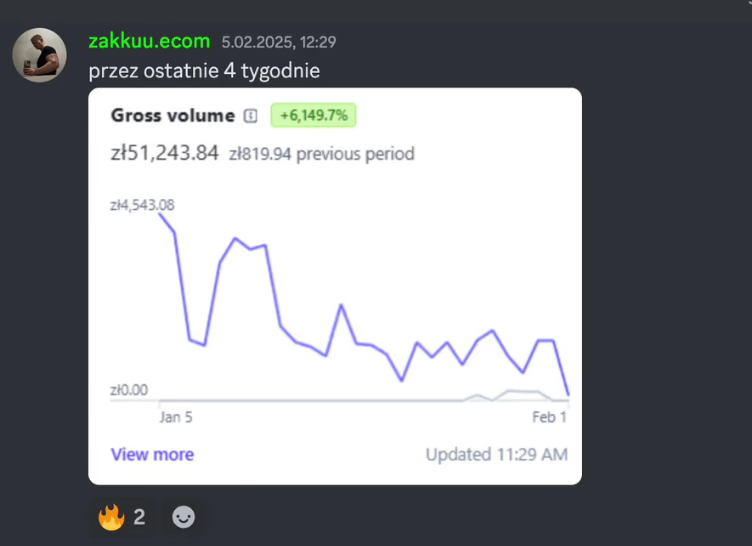Open the View more link
752x546 pixels.
152,454
